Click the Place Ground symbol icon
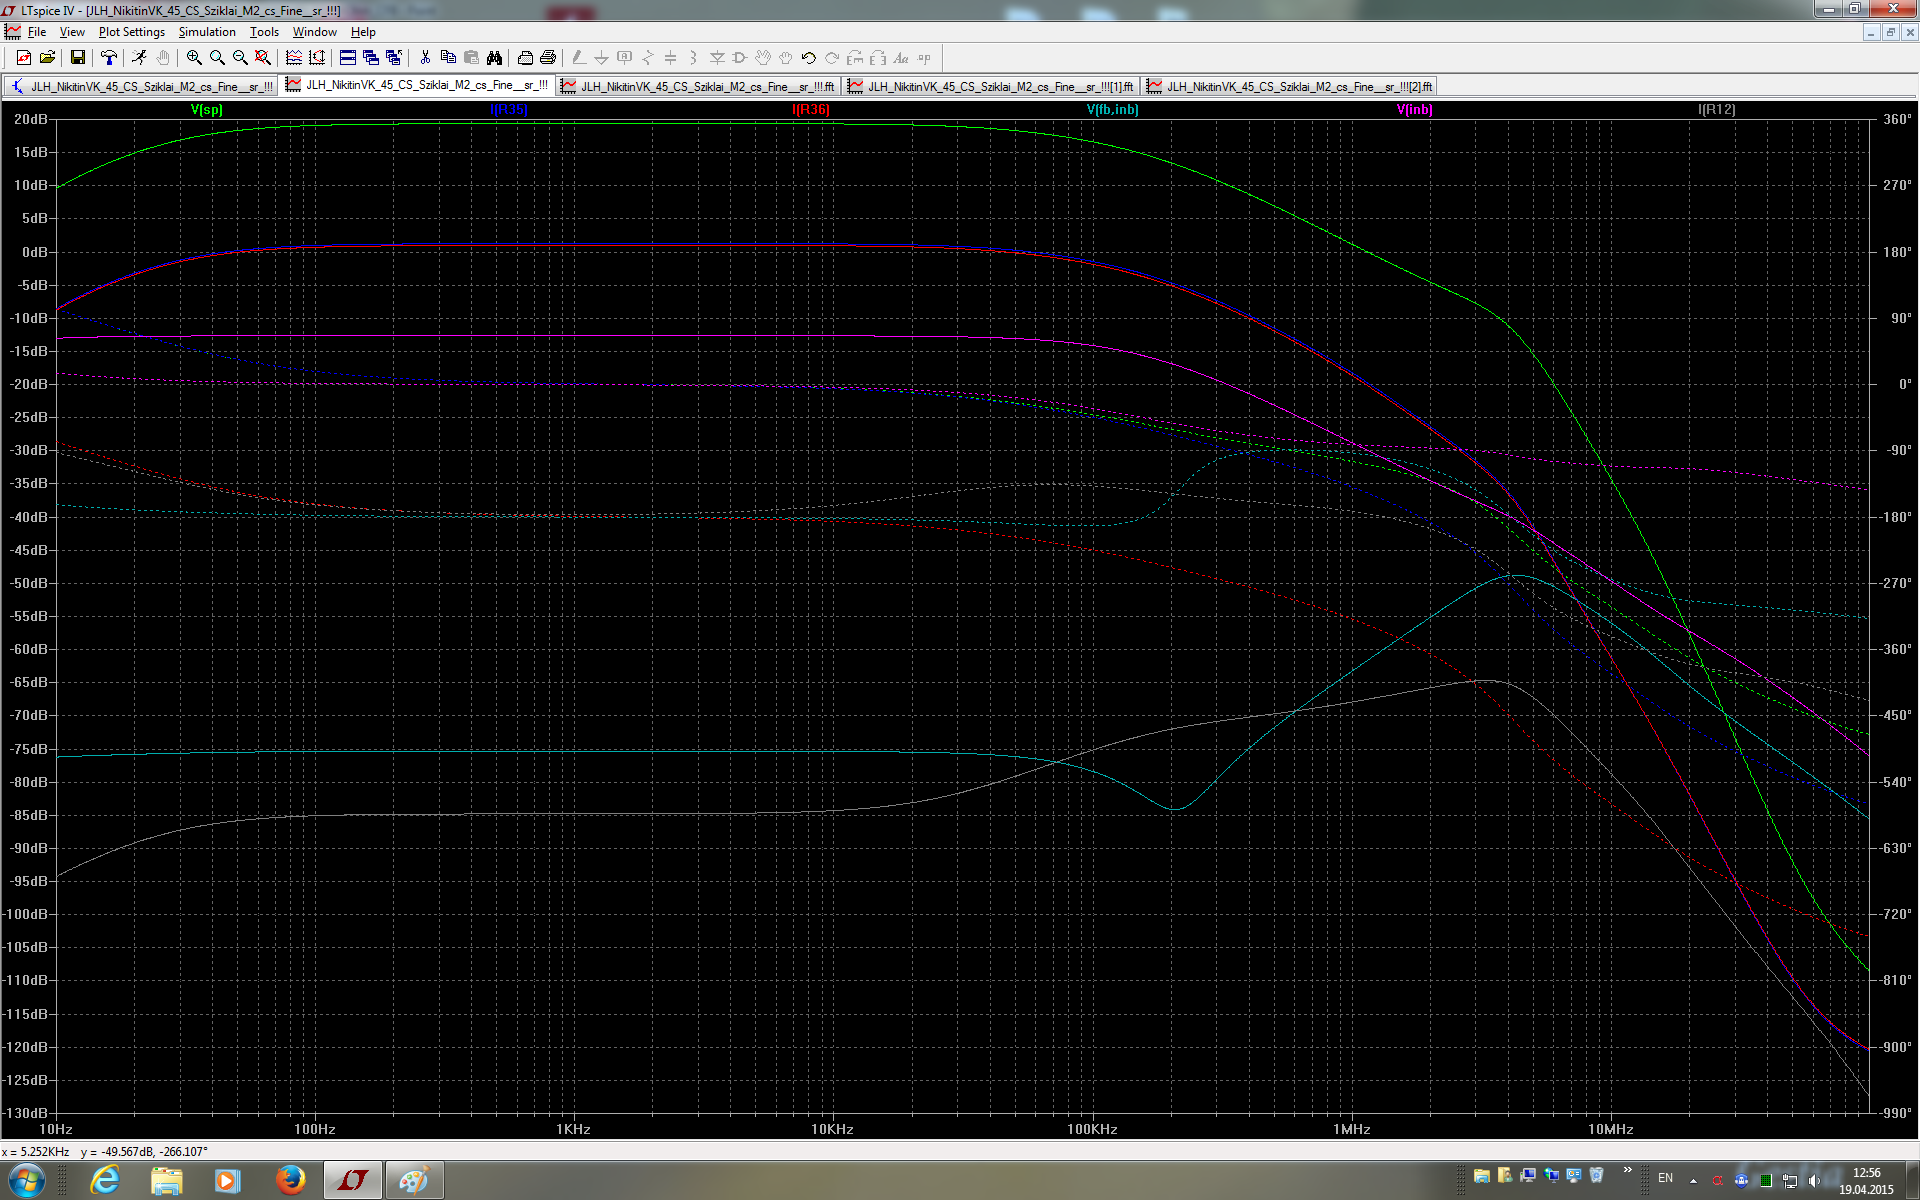 602,58
